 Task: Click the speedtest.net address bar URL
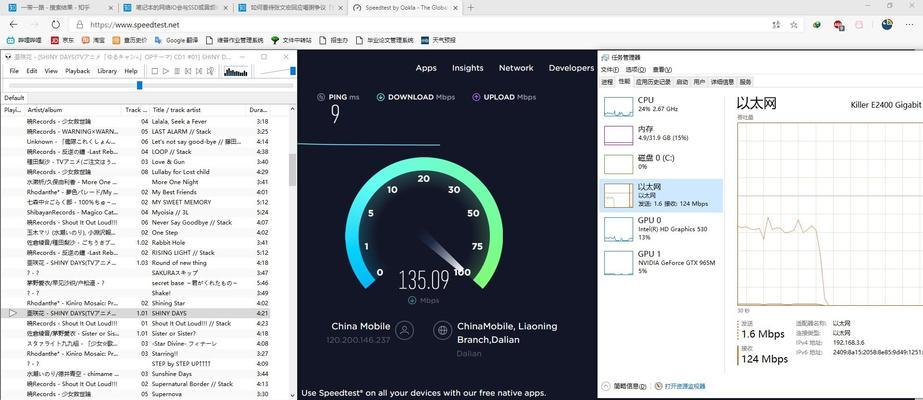click(135, 25)
